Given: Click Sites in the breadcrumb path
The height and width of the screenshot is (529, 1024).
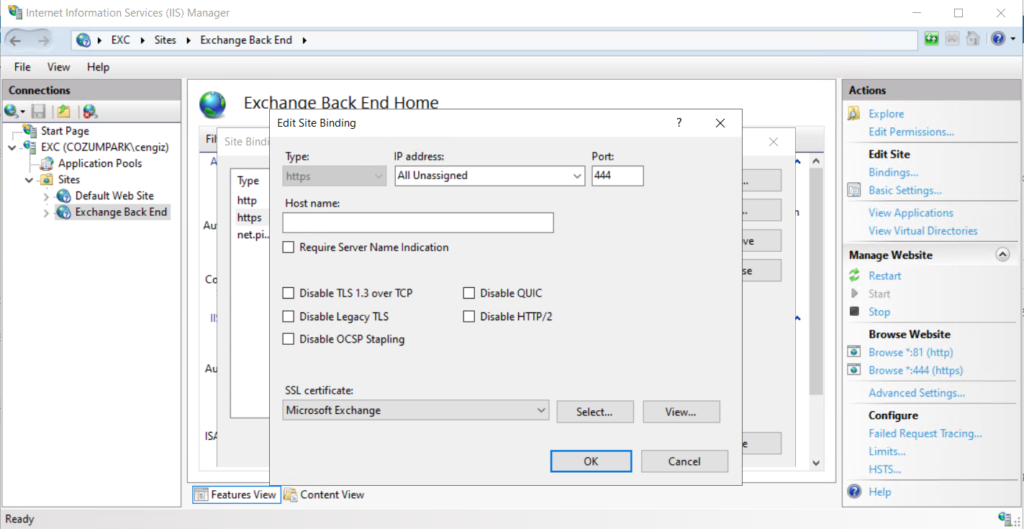Looking at the screenshot, I should 165,40.
